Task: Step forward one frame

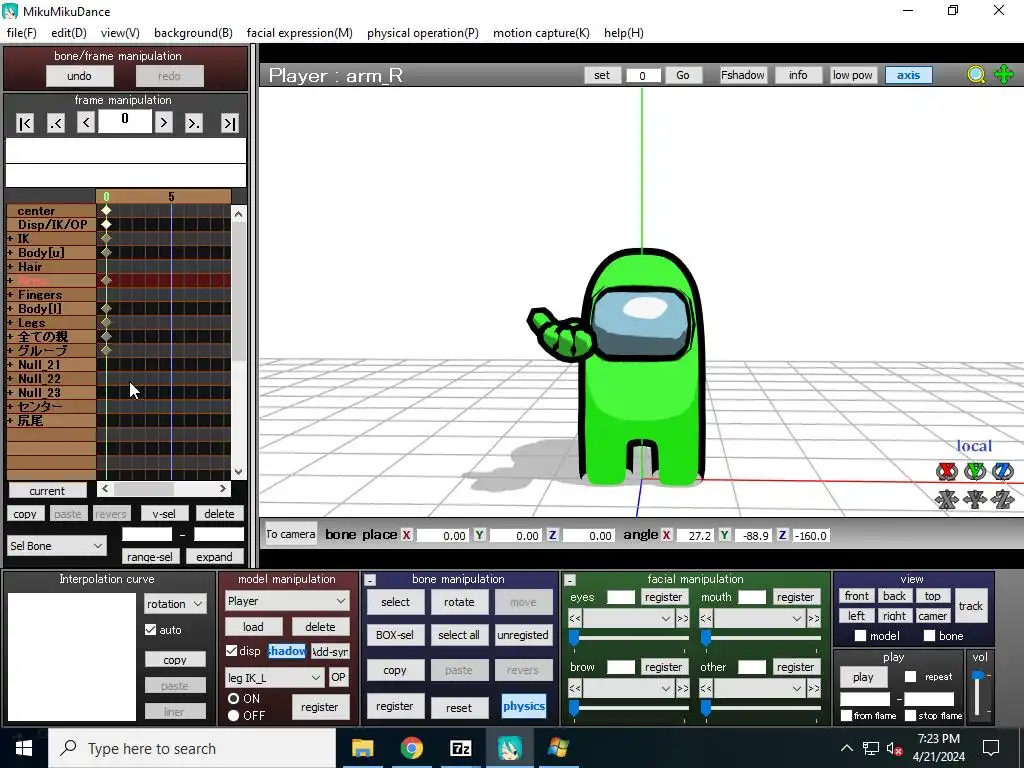Action: [x=163, y=122]
